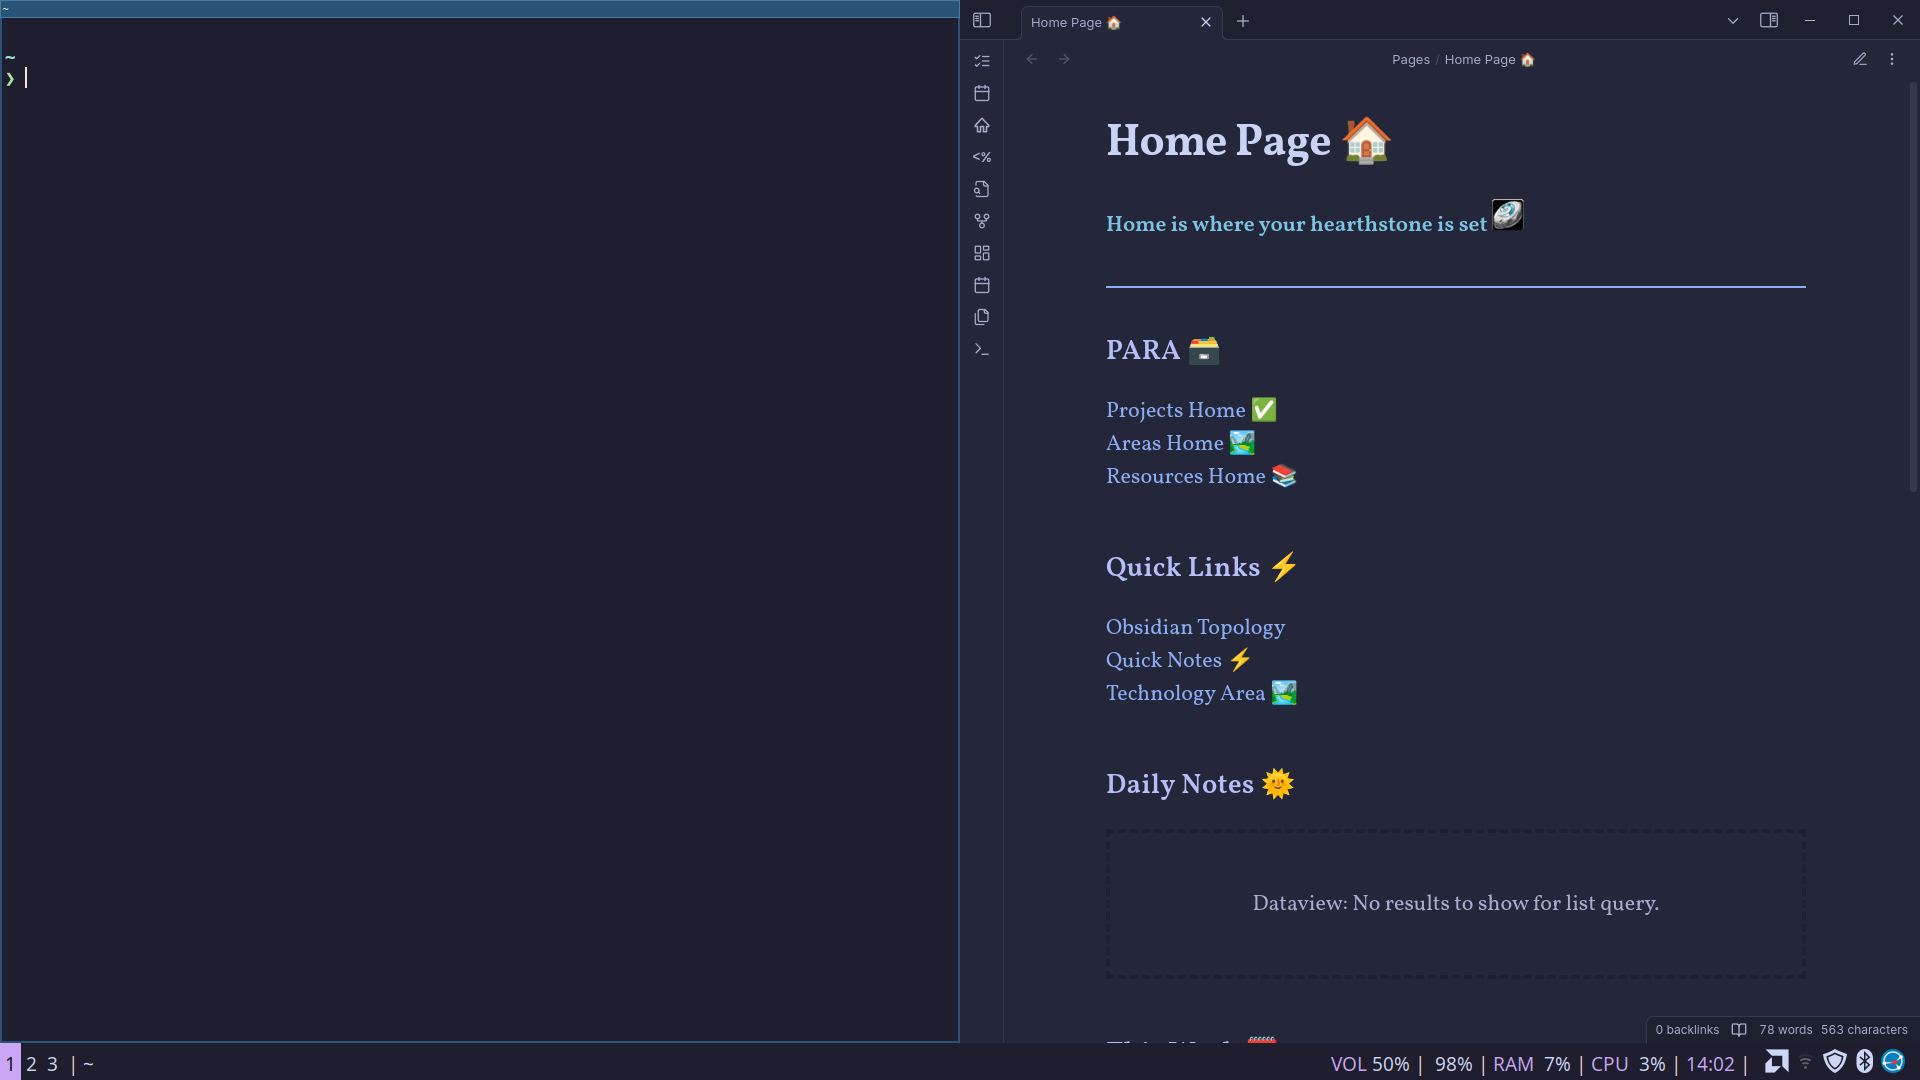Open the more options three-dot menu
Viewport: 1920px width, 1080px height.
pos(1892,59)
